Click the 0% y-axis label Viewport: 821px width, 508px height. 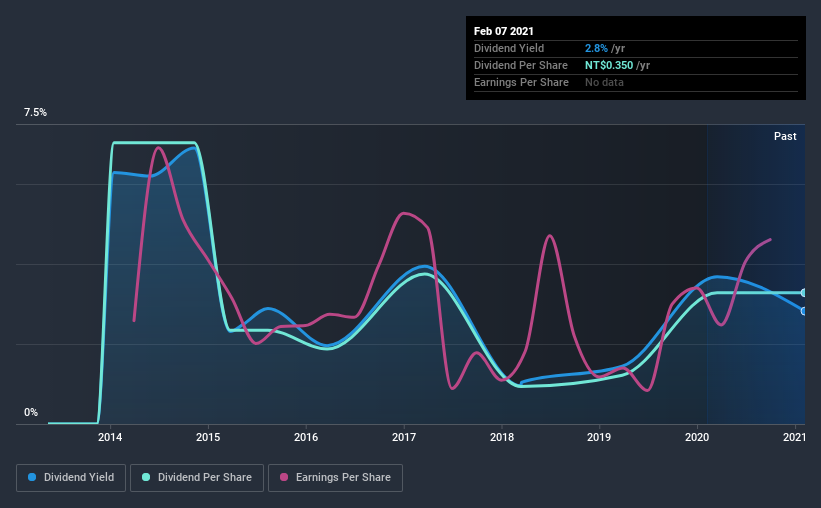31,413
